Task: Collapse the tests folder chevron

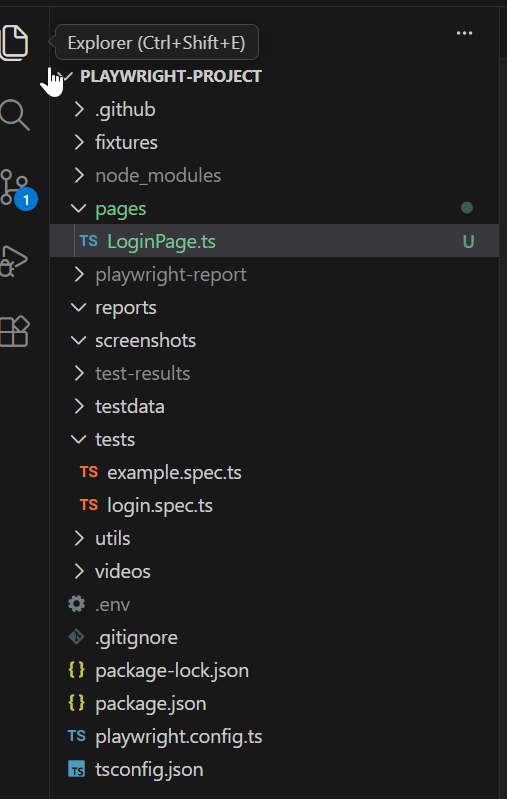Action: pyautogui.click(x=78, y=439)
